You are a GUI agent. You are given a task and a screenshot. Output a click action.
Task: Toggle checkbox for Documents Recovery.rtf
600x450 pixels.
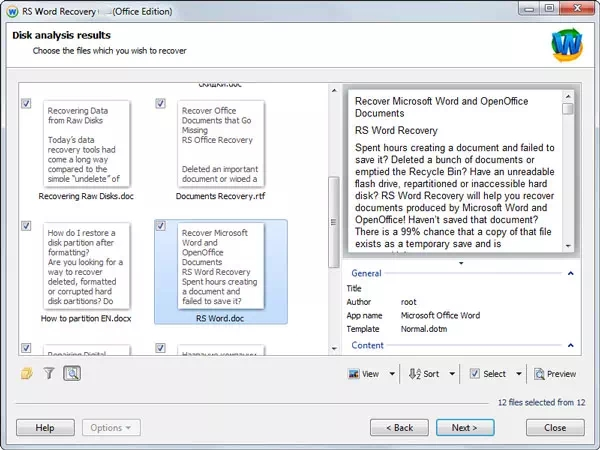click(x=161, y=103)
